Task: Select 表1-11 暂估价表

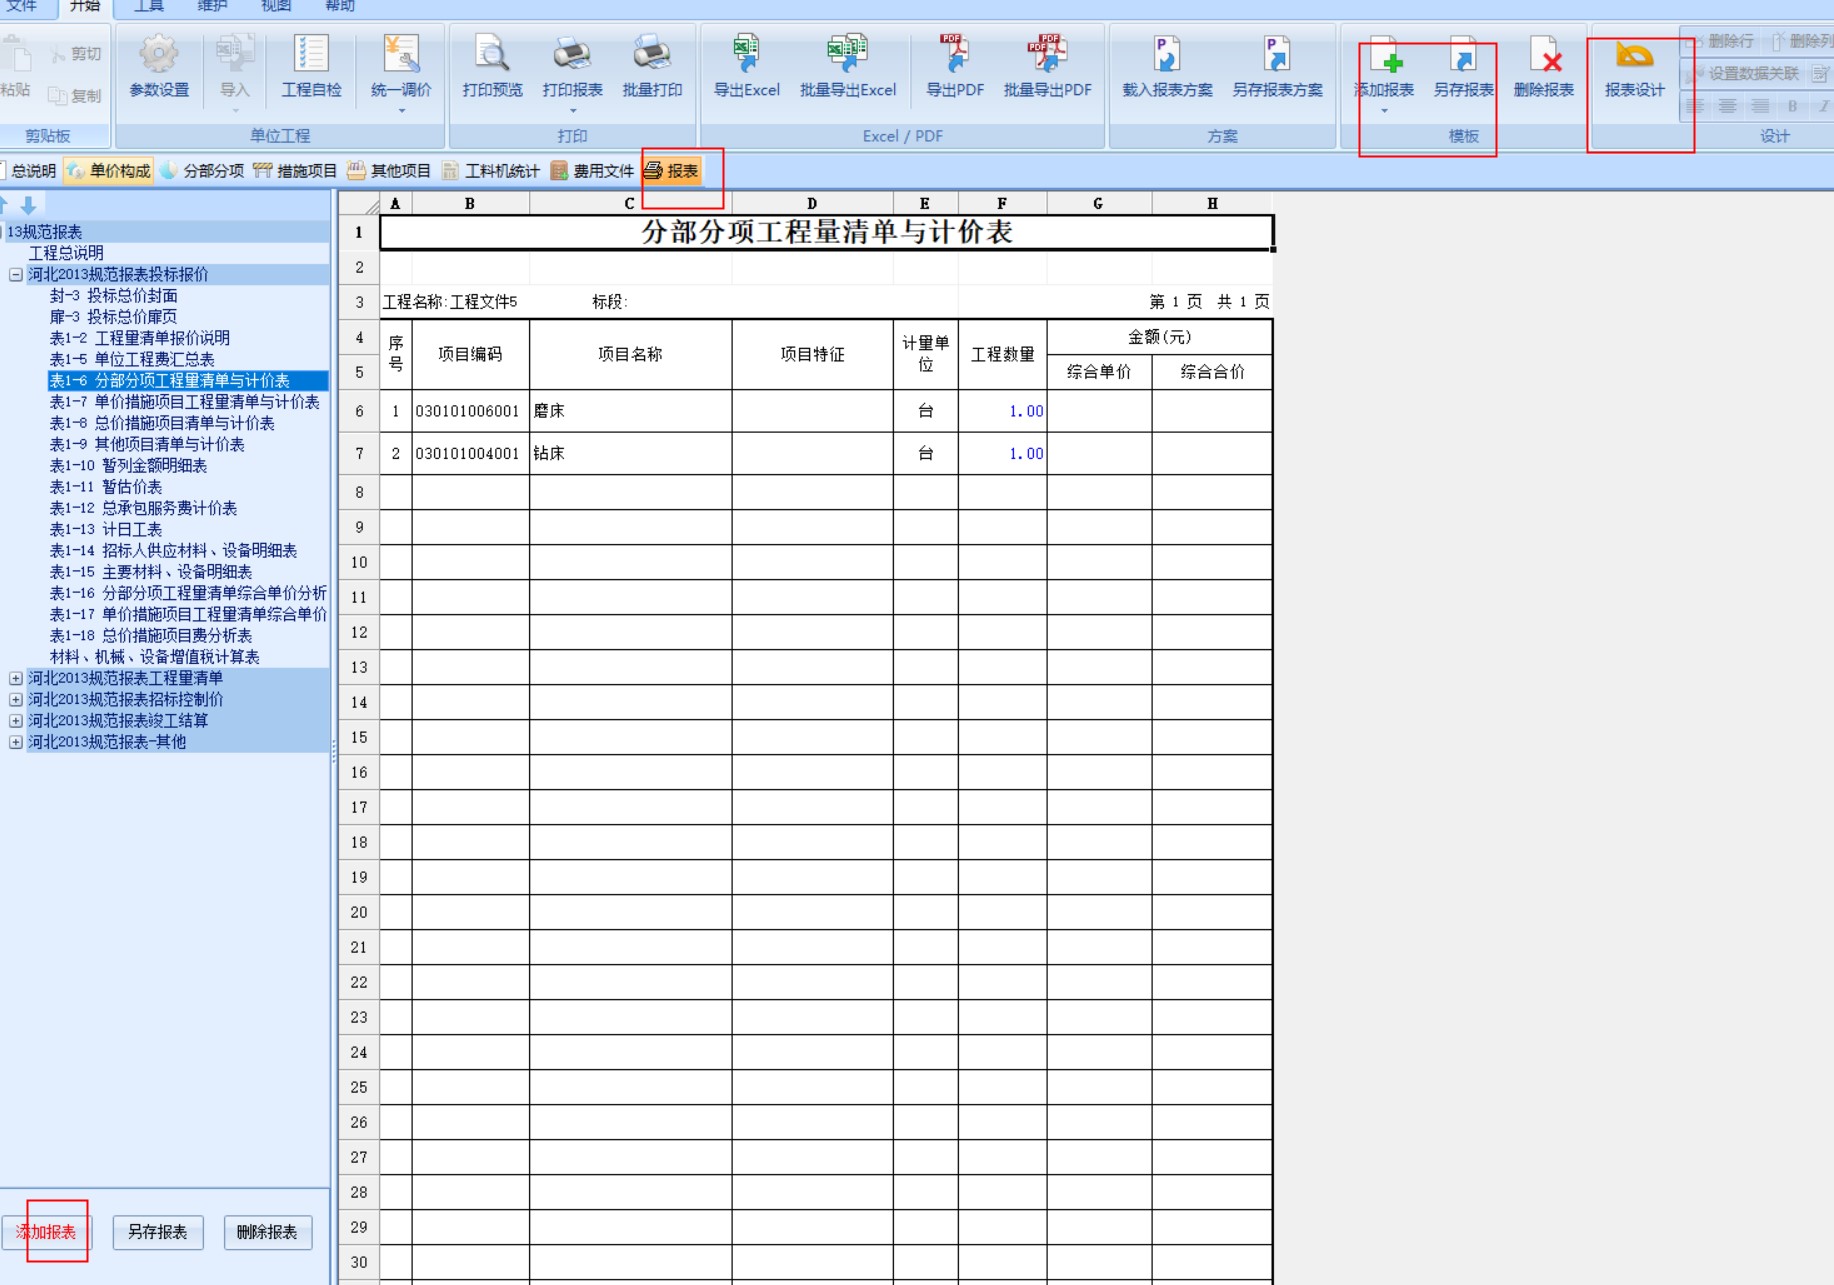Action: coord(106,487)
